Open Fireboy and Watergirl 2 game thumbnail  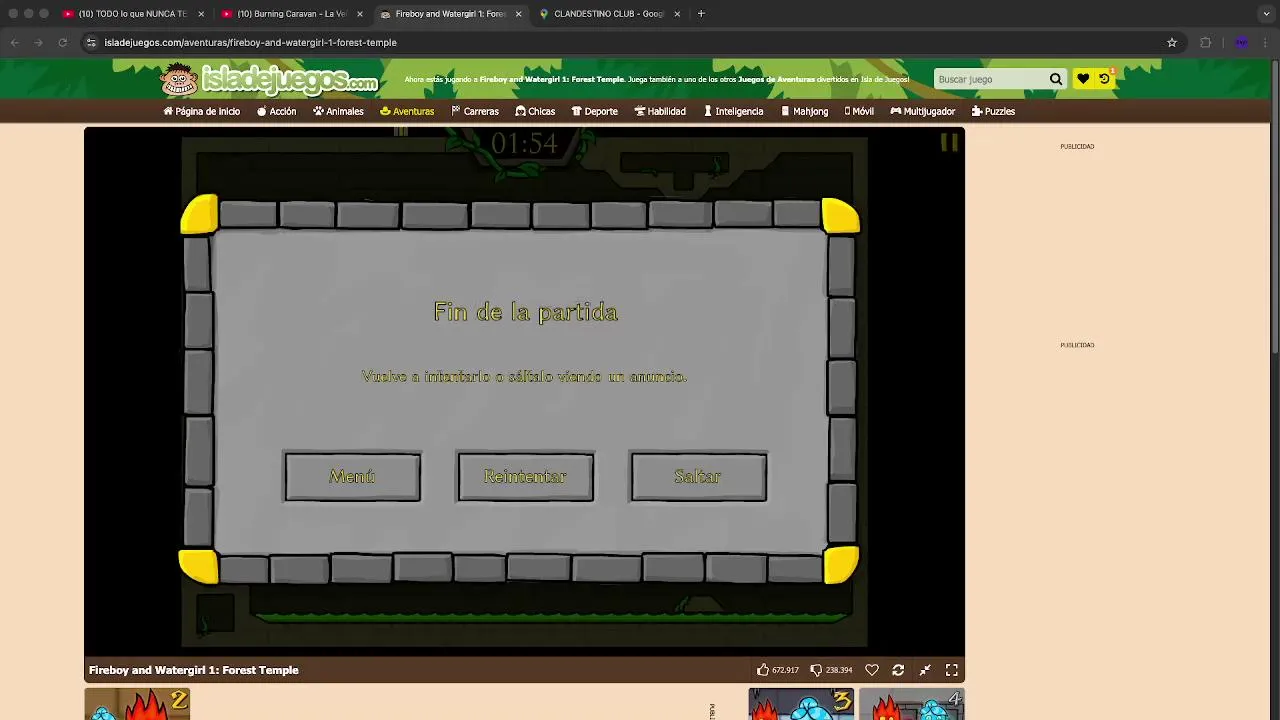coord(137,704)
